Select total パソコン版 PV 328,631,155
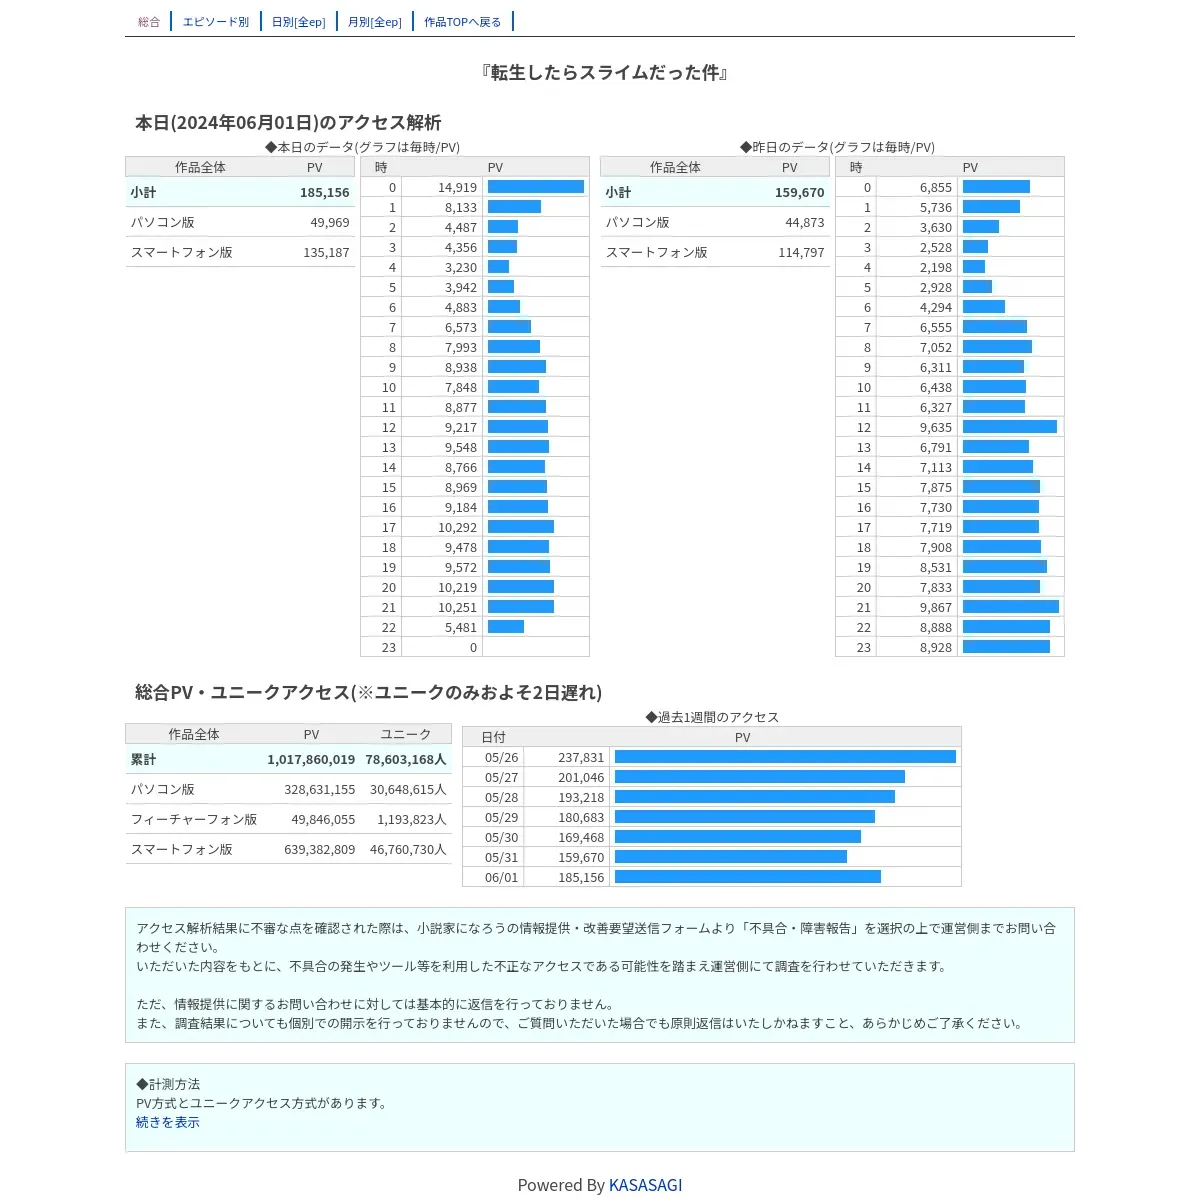 [x=320, y=789]
